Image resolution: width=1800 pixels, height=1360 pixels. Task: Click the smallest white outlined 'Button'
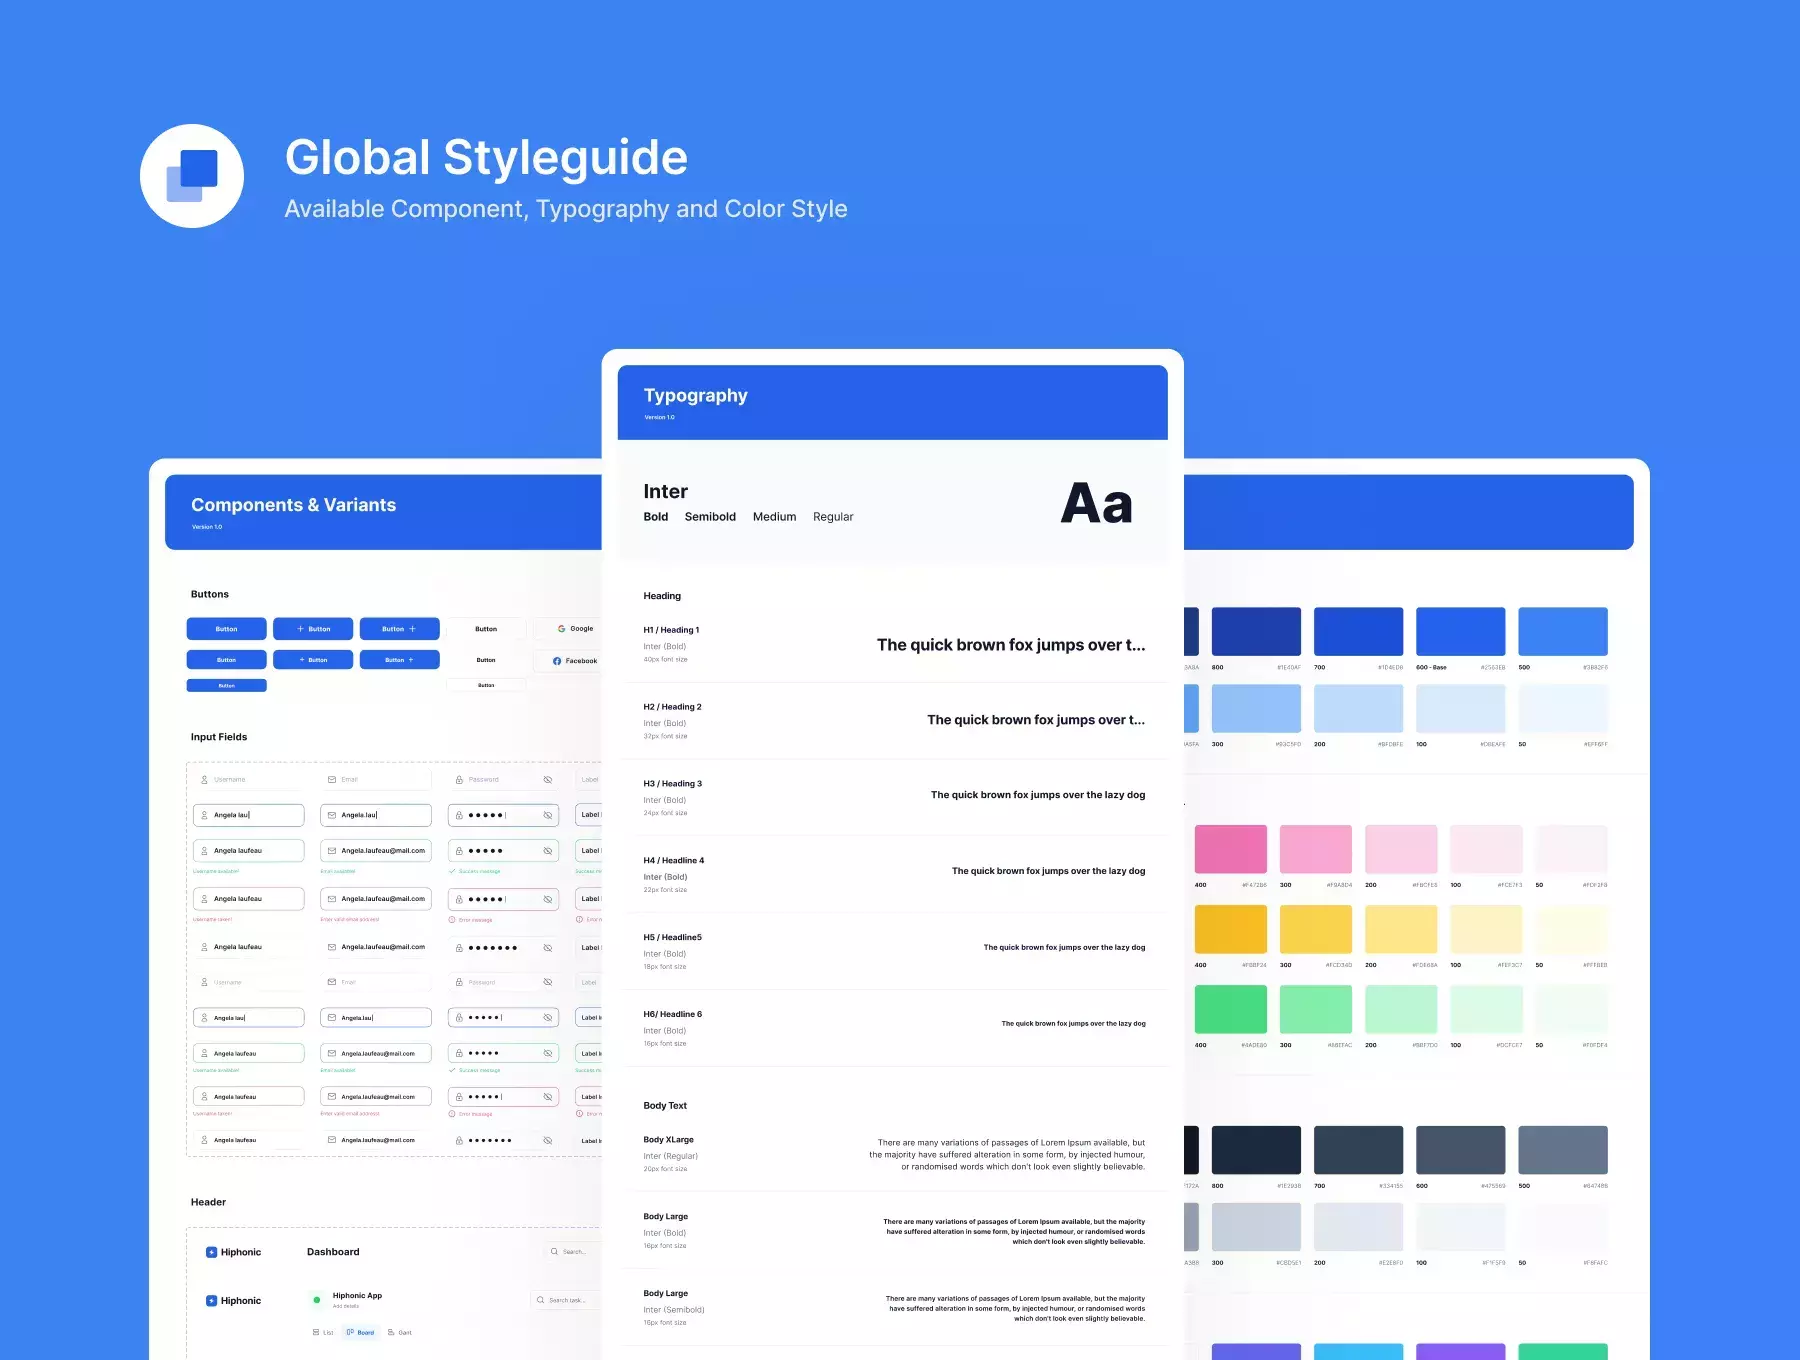coord(486,685)
